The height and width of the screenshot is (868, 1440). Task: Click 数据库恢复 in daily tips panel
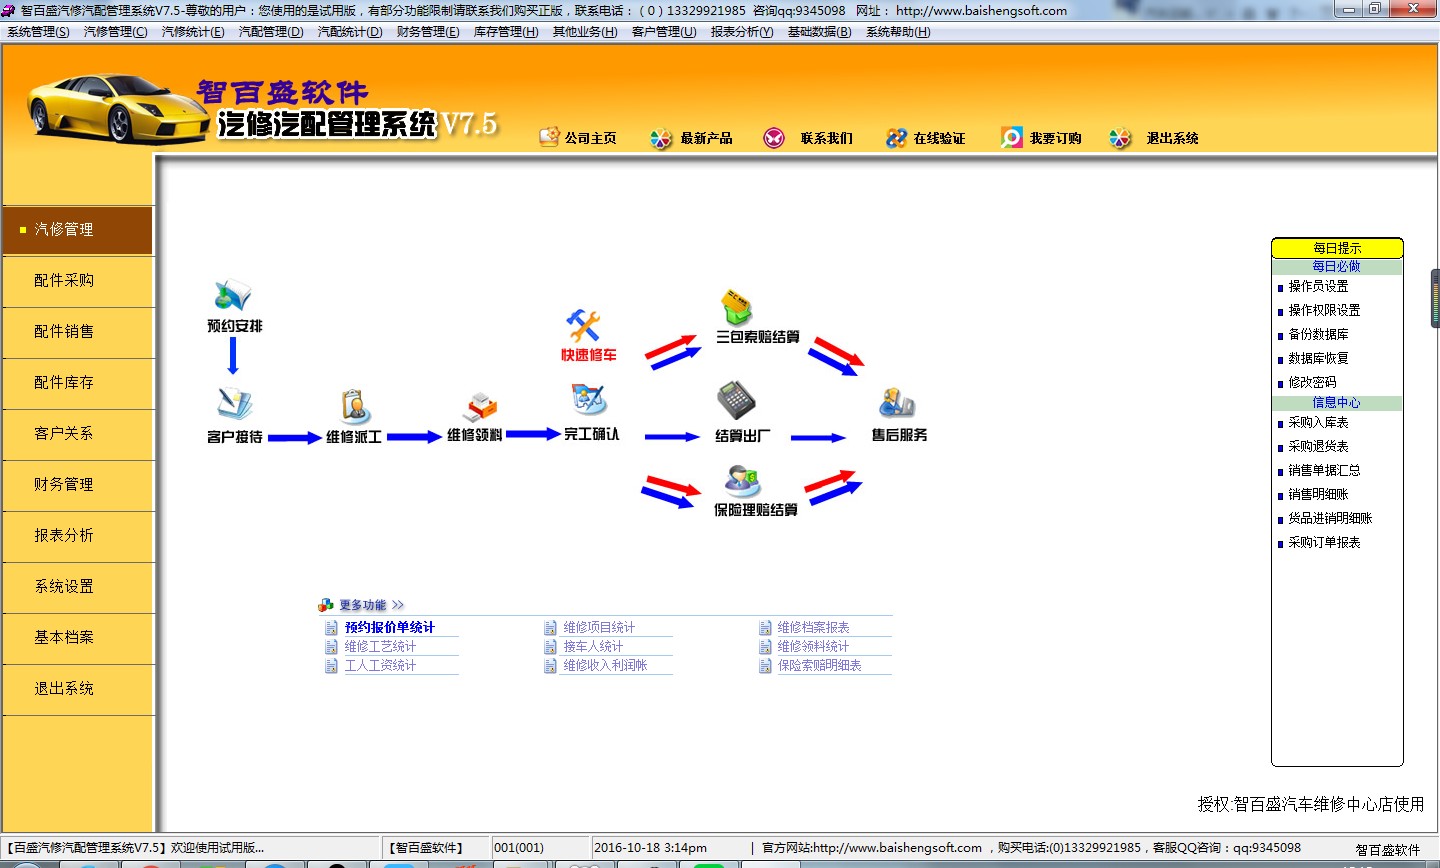(x=1318, y=359)
